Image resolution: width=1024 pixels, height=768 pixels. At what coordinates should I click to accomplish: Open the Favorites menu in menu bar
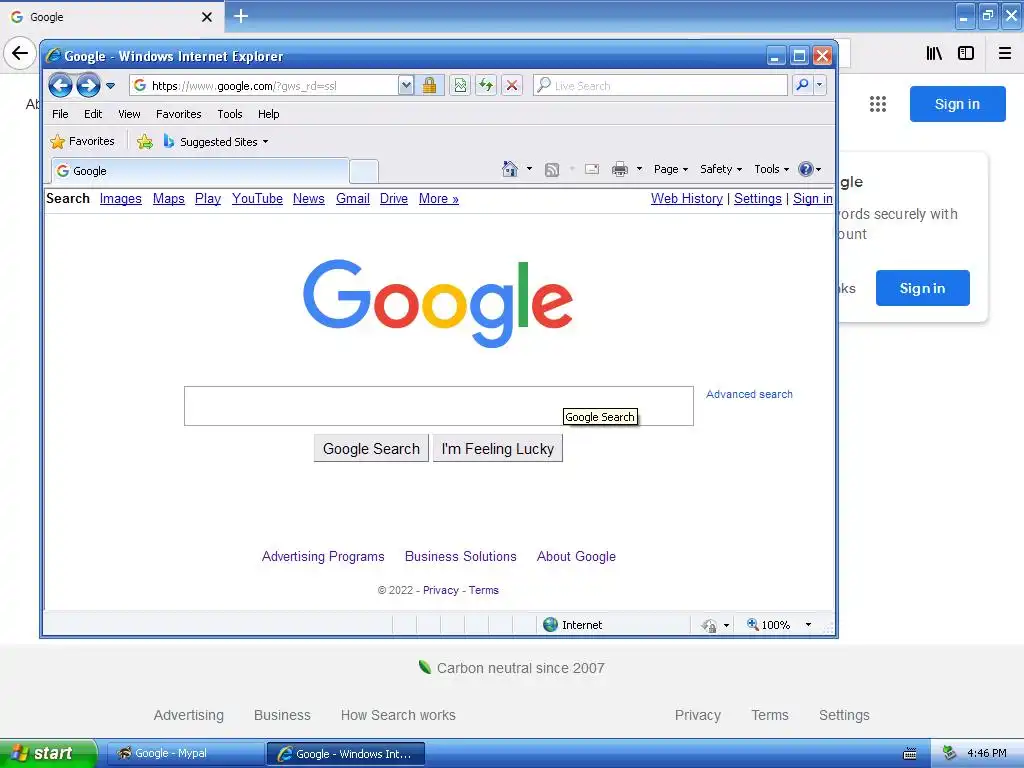178,114
